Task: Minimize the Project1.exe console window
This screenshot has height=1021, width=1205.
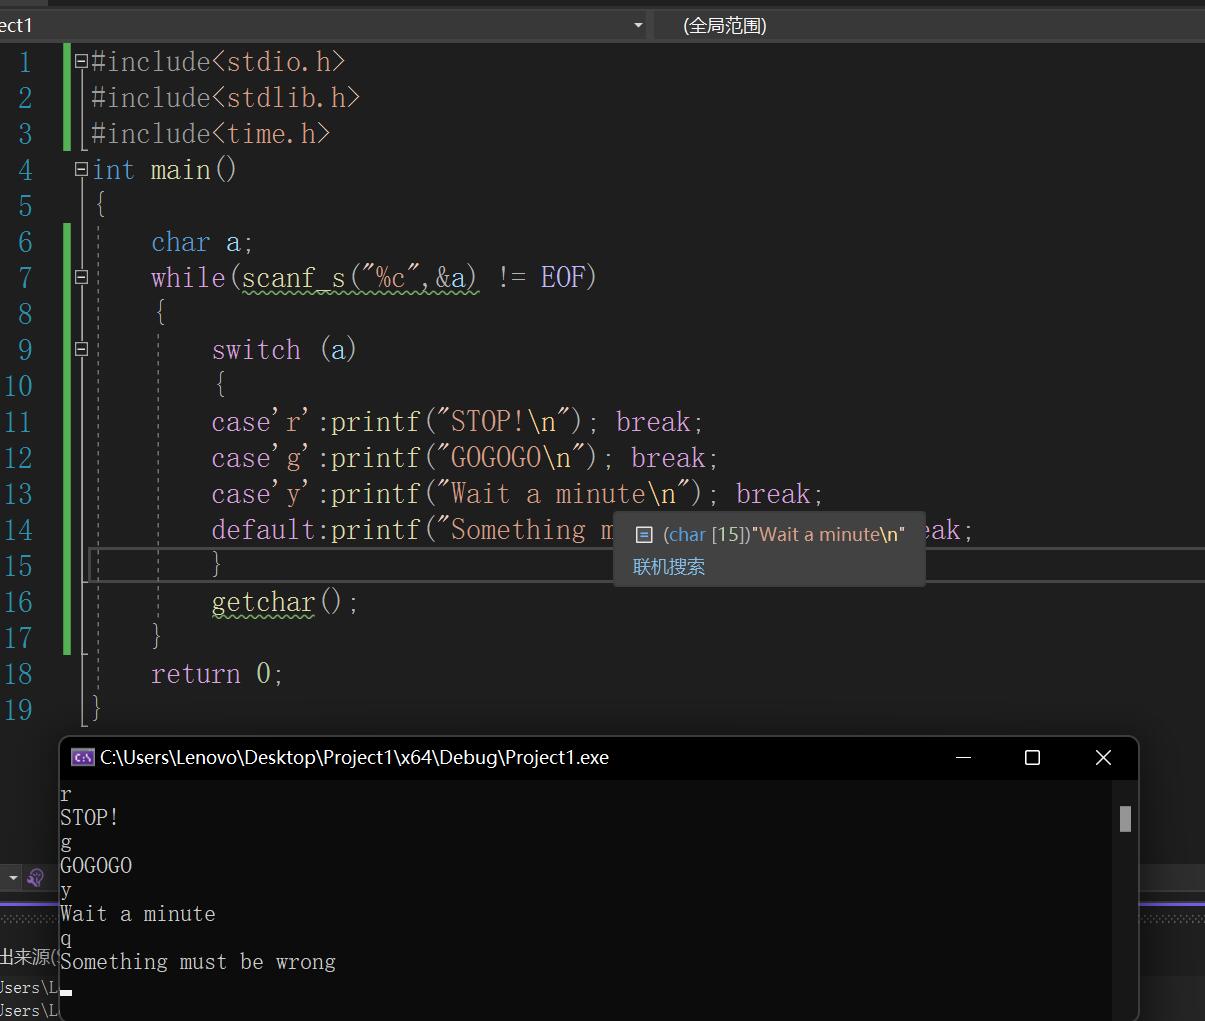Action: 963,758
